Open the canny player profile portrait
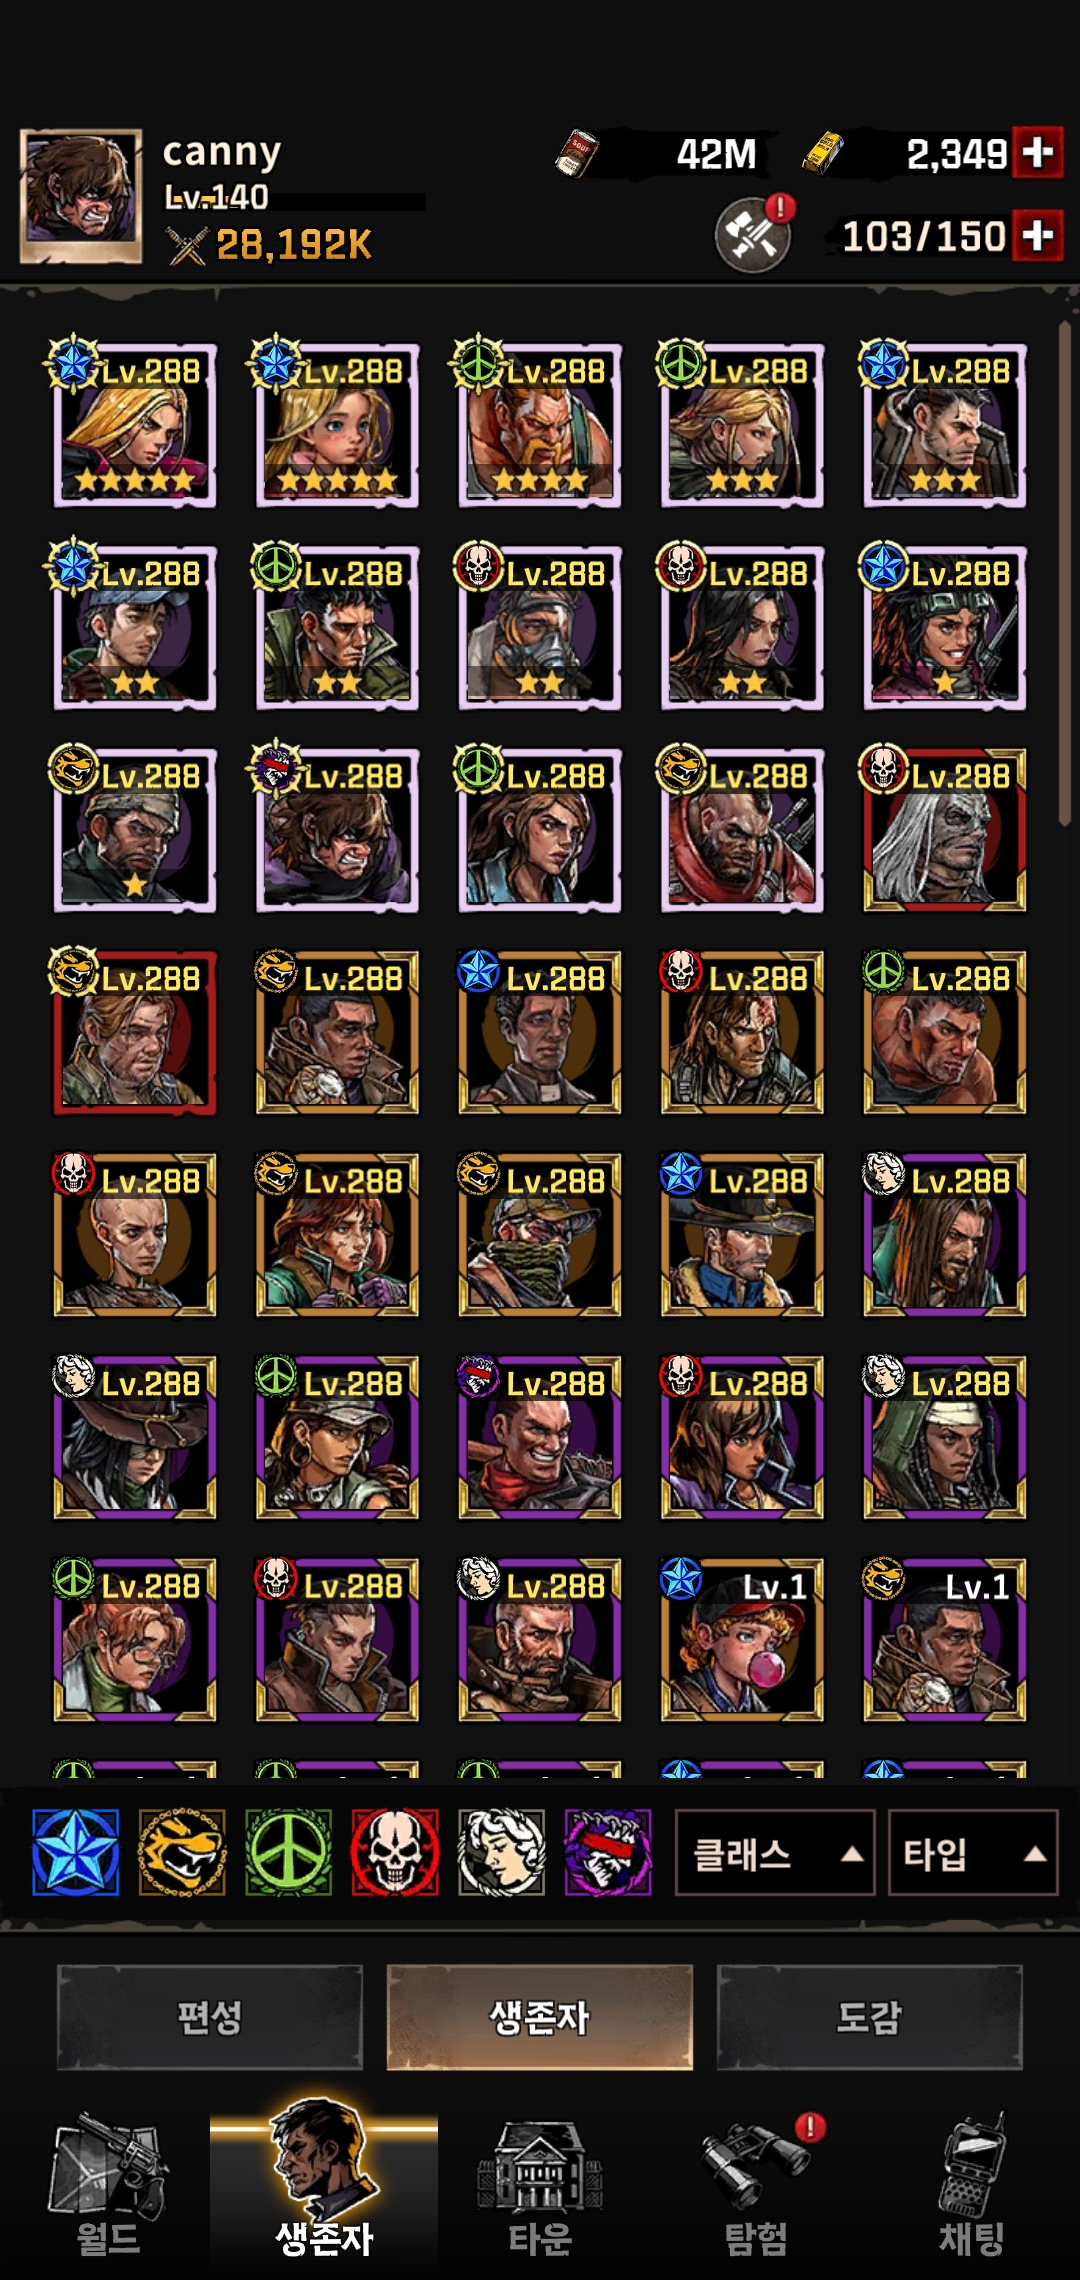The image size is (1080, 2280). click(x=81, y=197)
